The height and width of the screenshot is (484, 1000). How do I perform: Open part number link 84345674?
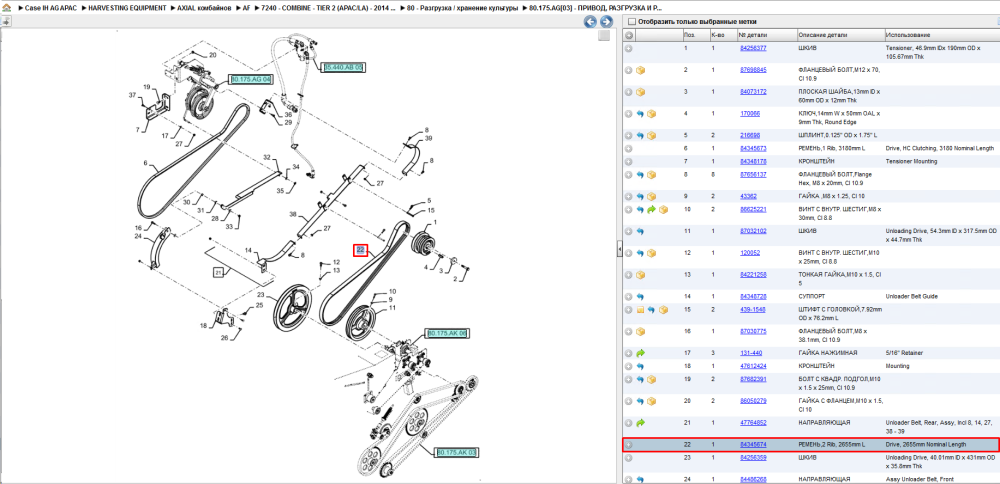tap(753, 444)
